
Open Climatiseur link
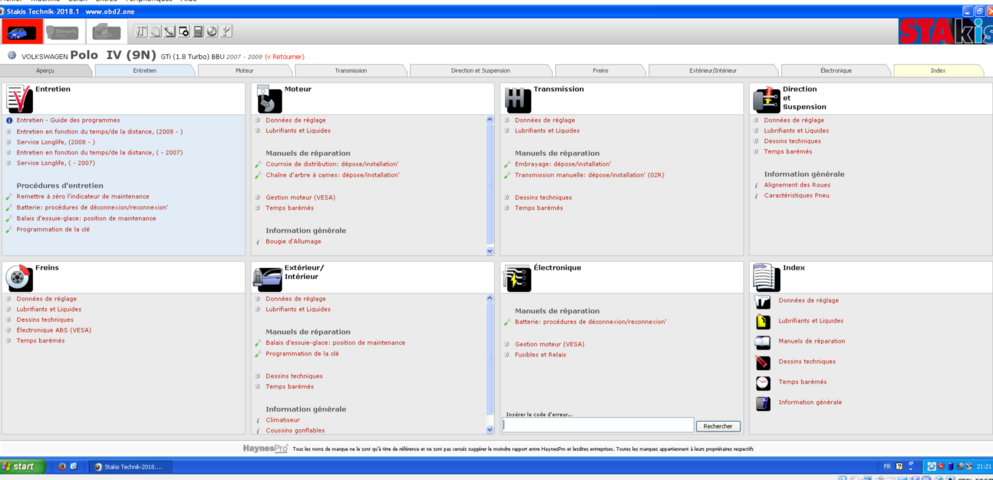click(x=282, y=420)
